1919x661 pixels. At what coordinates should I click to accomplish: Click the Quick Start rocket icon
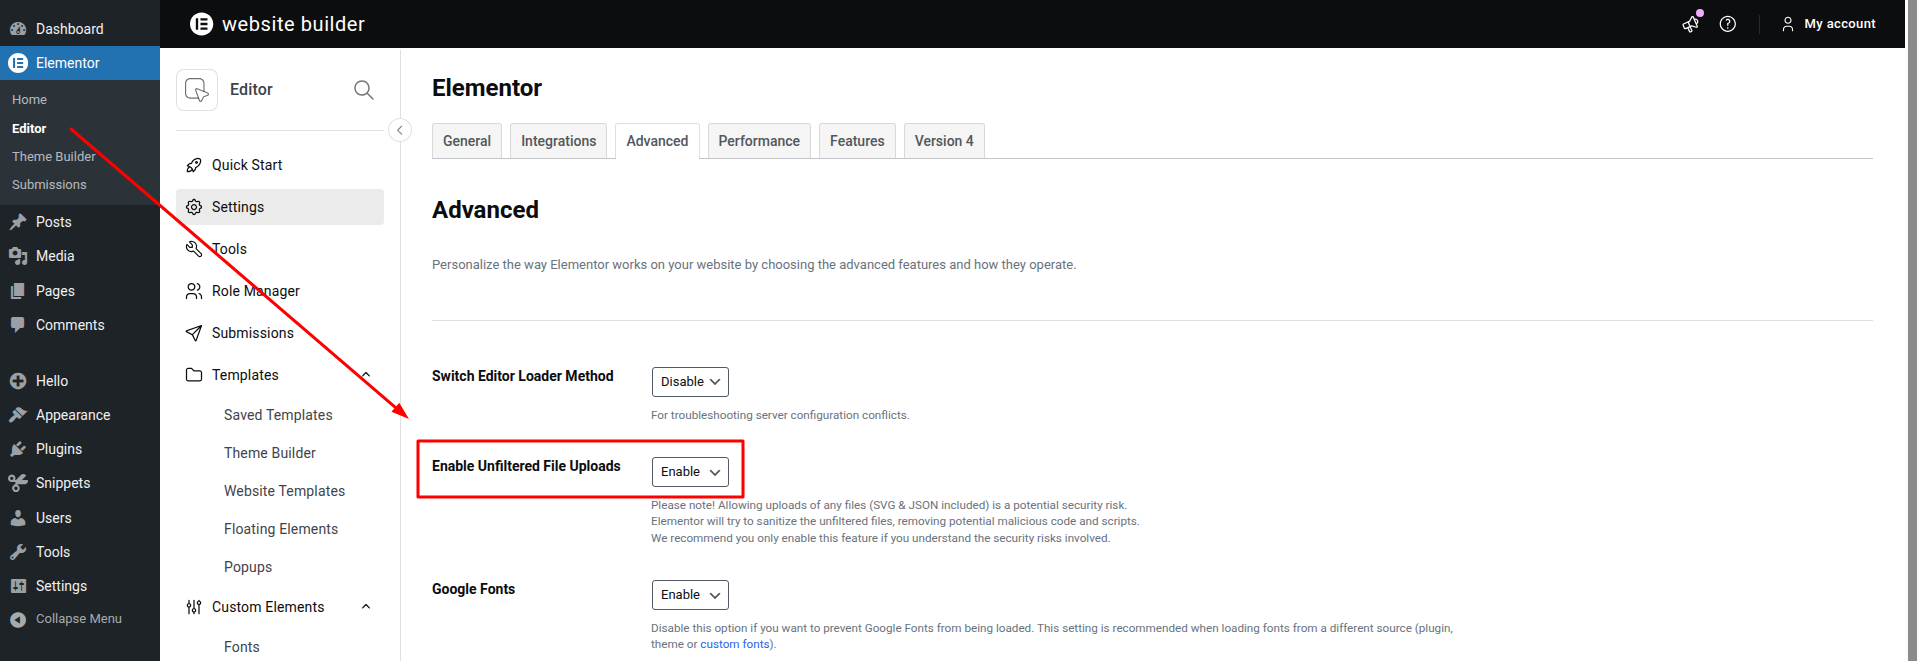pyautogui.click(x=194, y=165)
